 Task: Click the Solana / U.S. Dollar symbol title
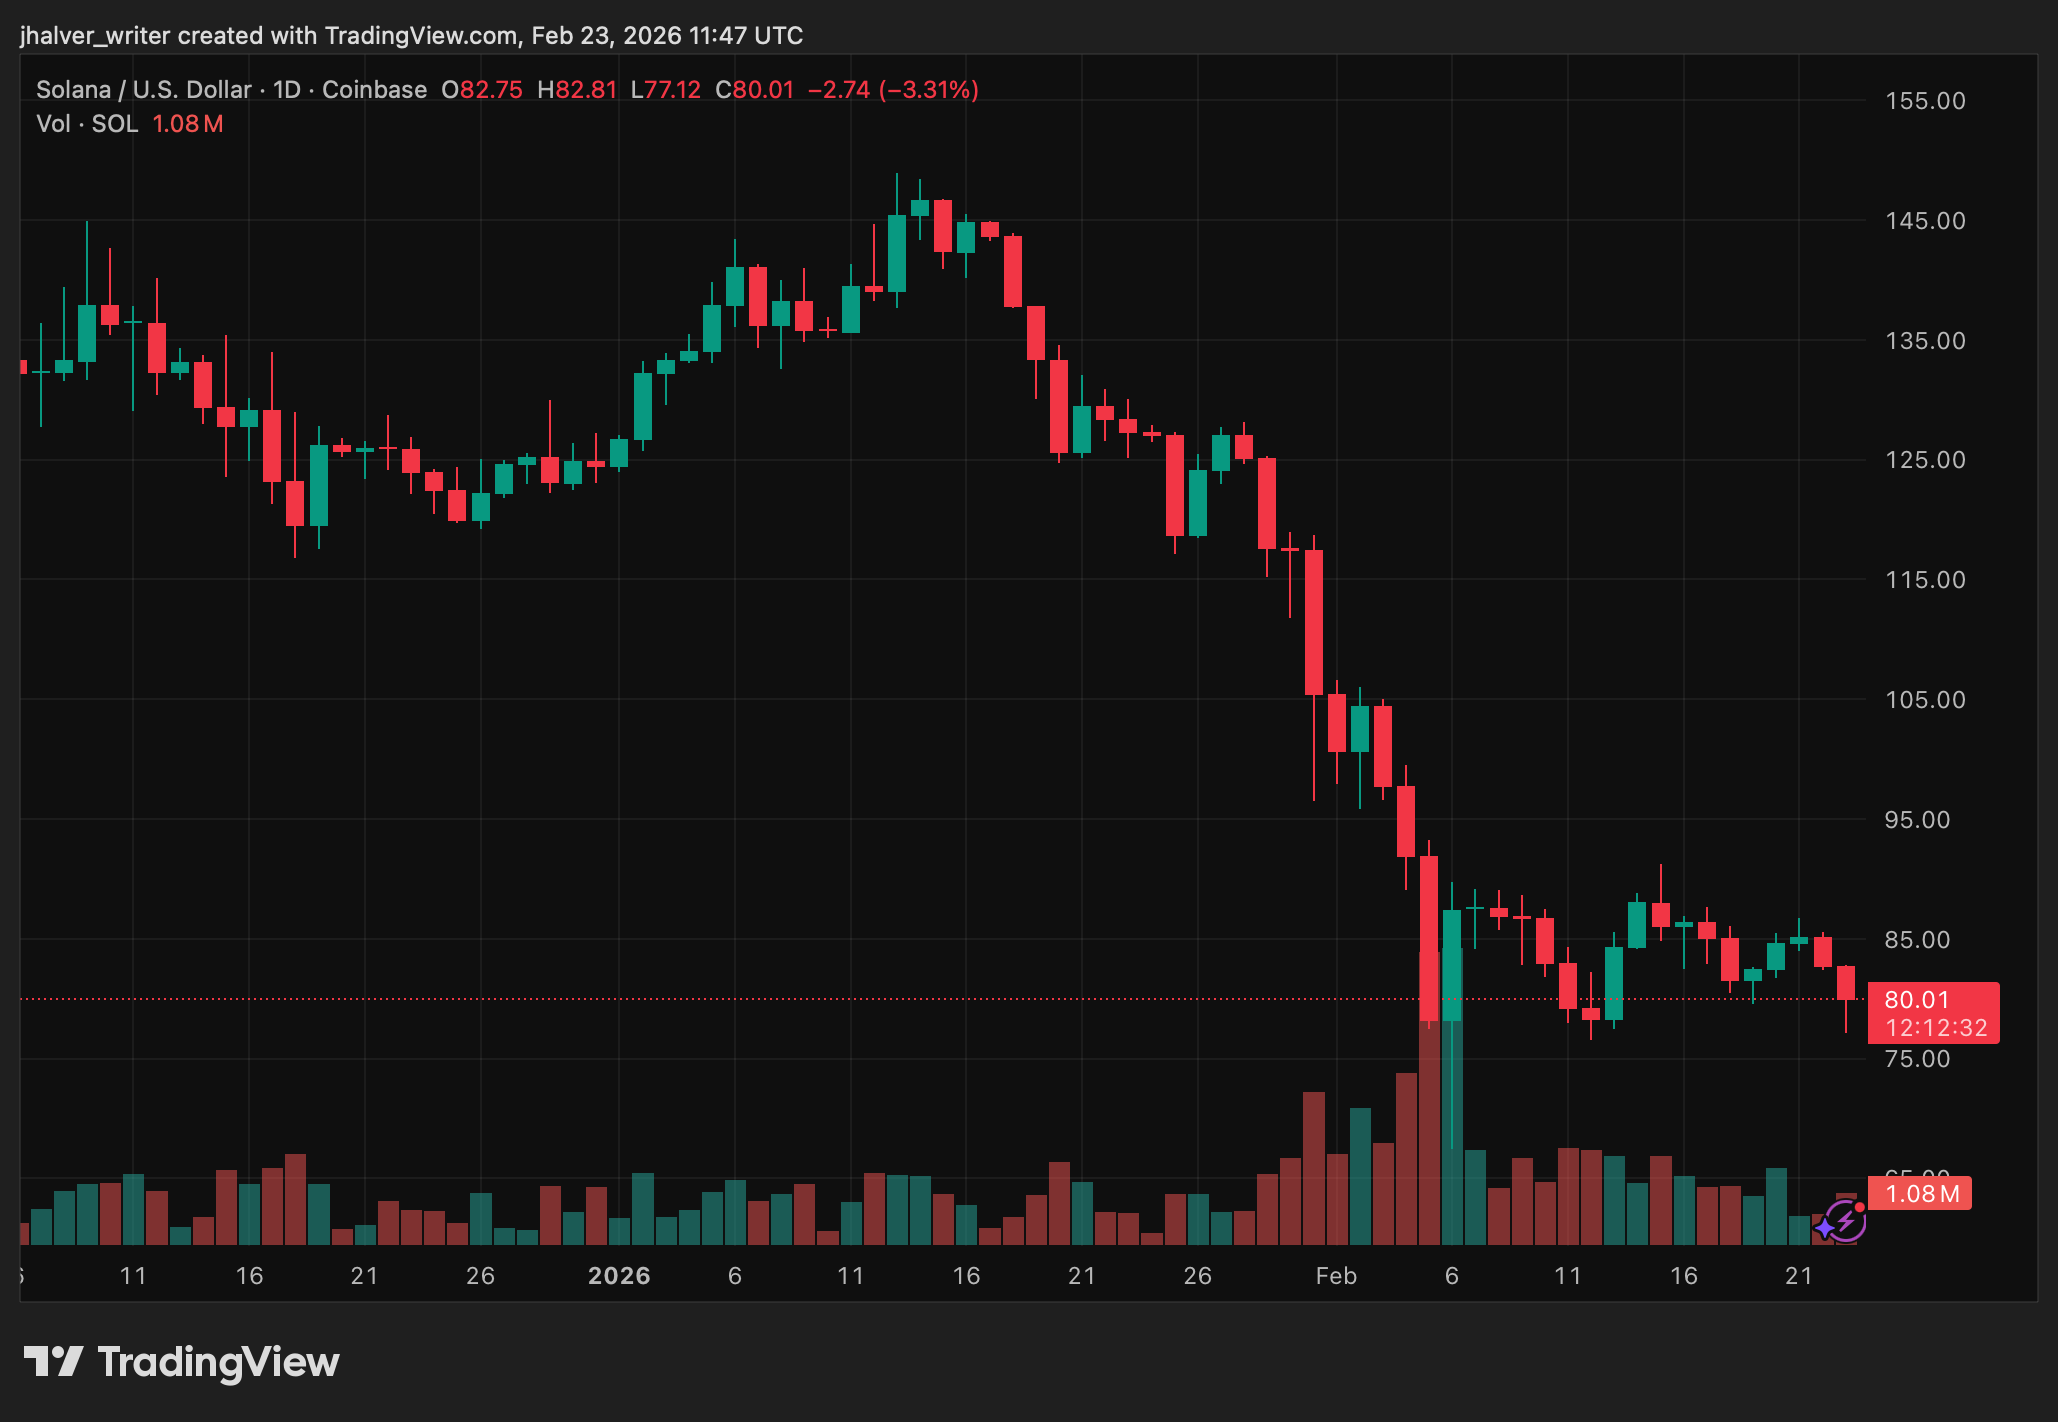click(x=143, y=90)
